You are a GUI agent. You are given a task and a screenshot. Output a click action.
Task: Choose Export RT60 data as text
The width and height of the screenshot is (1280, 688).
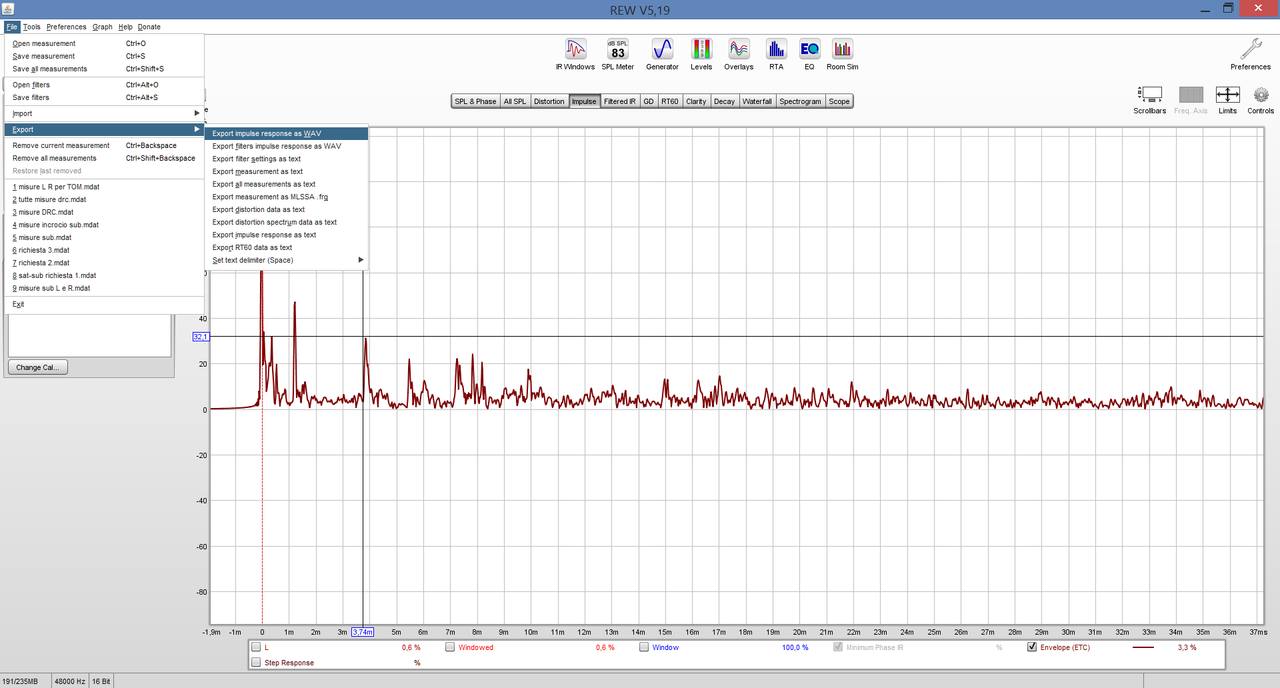pos(287,248)
